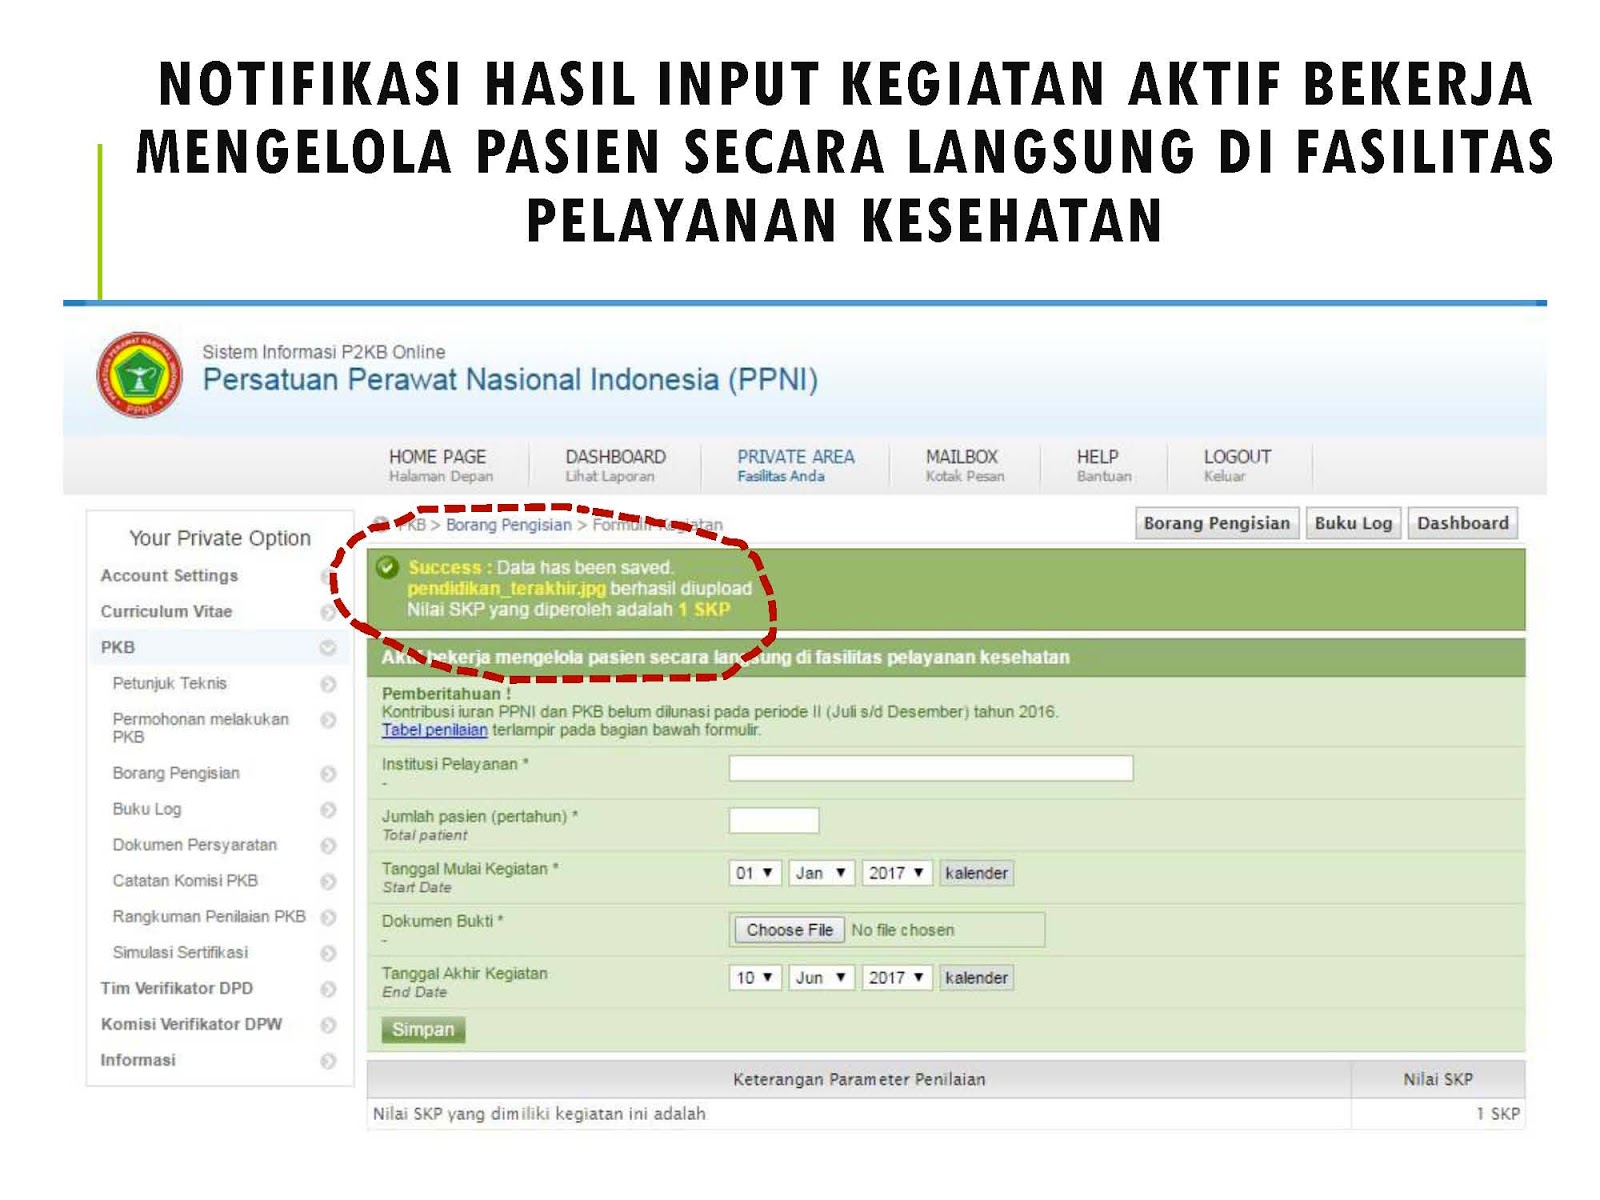Viewport: 1600px width, 1200px height.
Task: Click 'Keterangan Parameter Penilaian' column header
Action: tap(859, 1080)
